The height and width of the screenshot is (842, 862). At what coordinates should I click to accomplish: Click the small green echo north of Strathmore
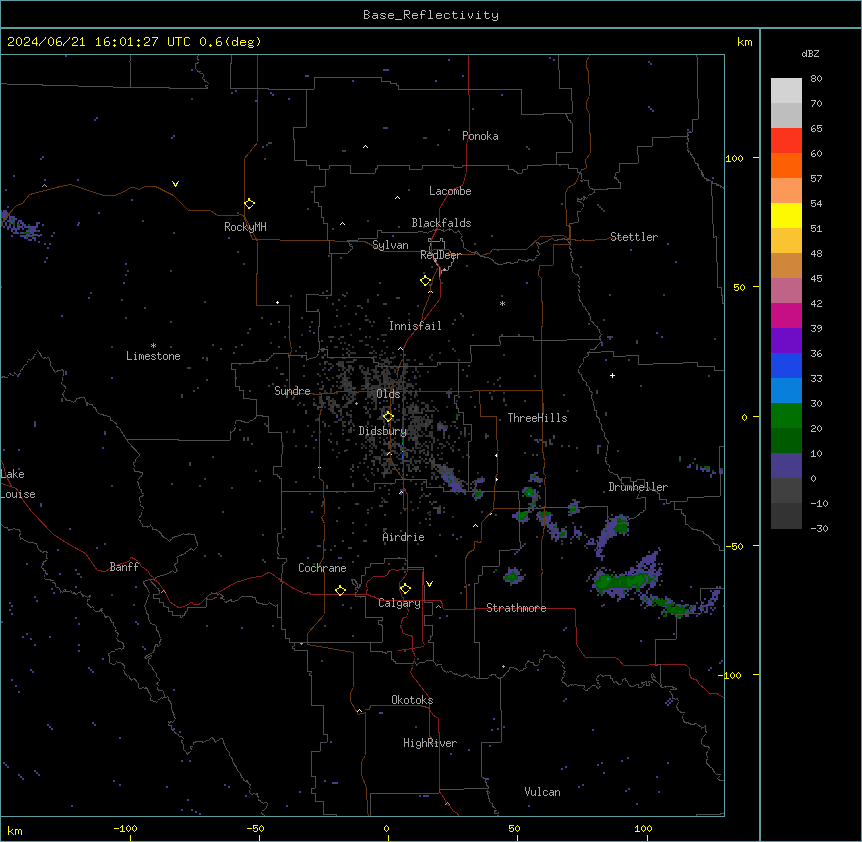point(512,576)
